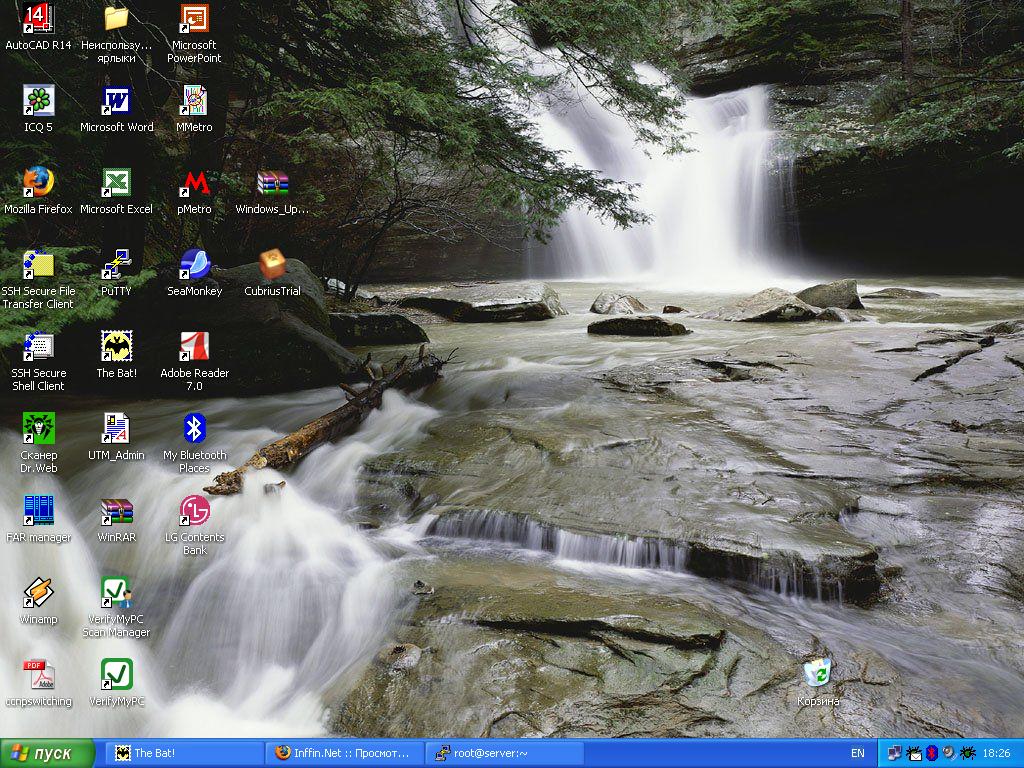Select the My Bluetooth Places desktop icon
This screenshot has width=1024, height=768.
(194, 443)
